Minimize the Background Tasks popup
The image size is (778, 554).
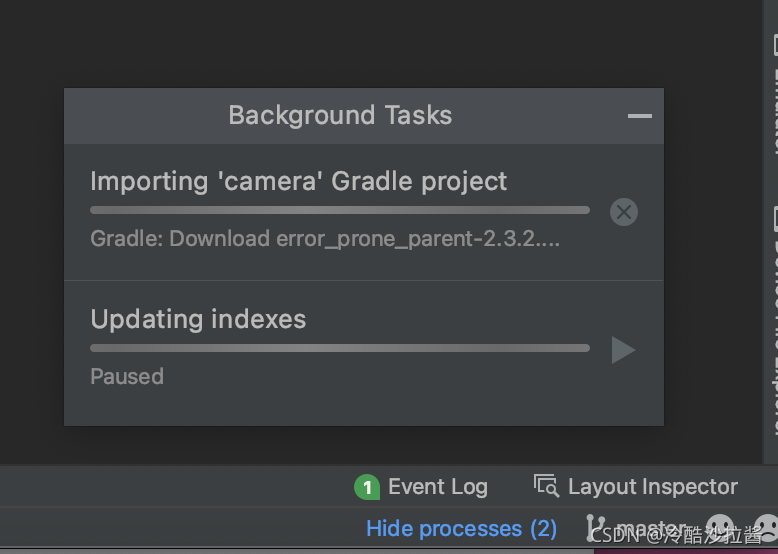pyautogui.click(x=639, y=116)
